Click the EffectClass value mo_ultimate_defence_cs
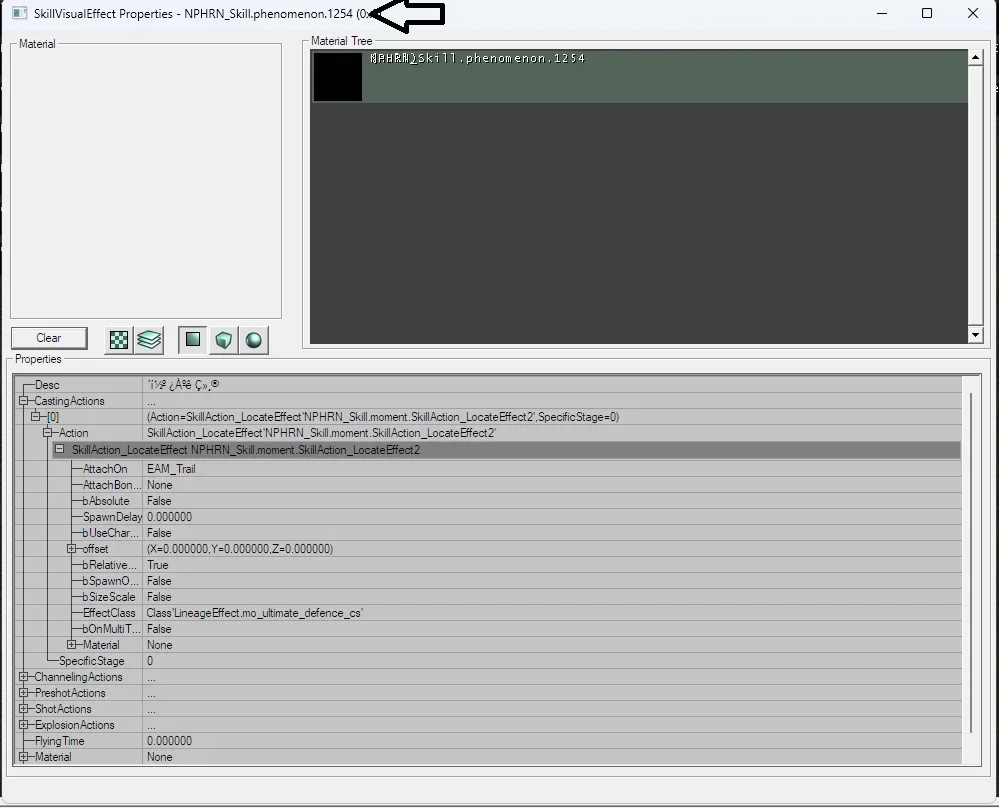 pos(254,613)
